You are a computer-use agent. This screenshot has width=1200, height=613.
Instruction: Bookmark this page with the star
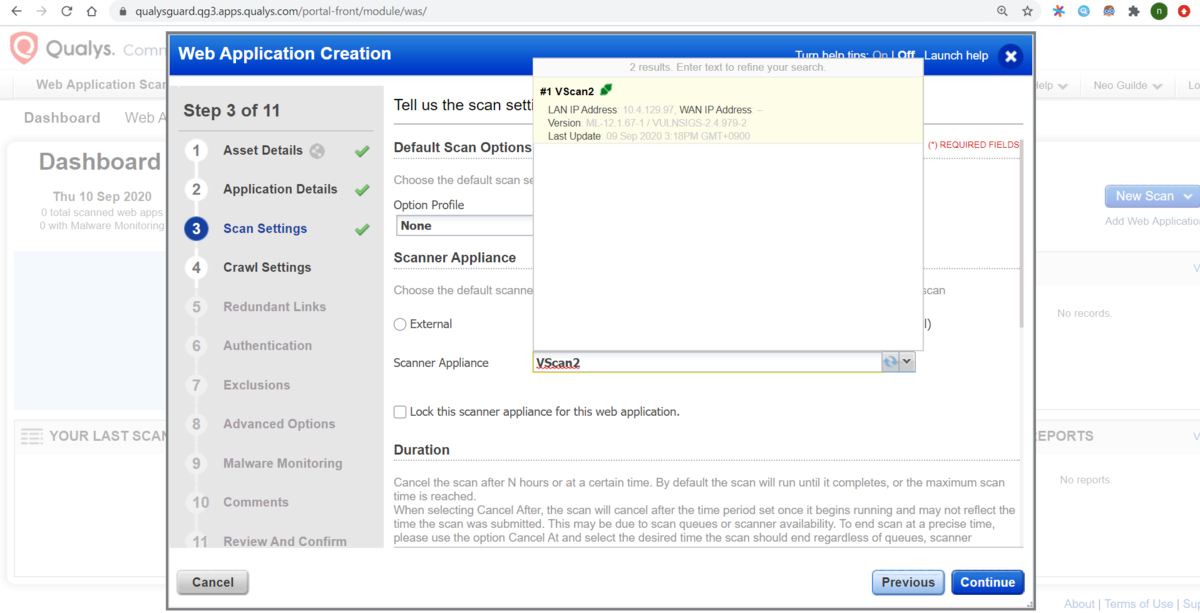[x=1027, y=12]
